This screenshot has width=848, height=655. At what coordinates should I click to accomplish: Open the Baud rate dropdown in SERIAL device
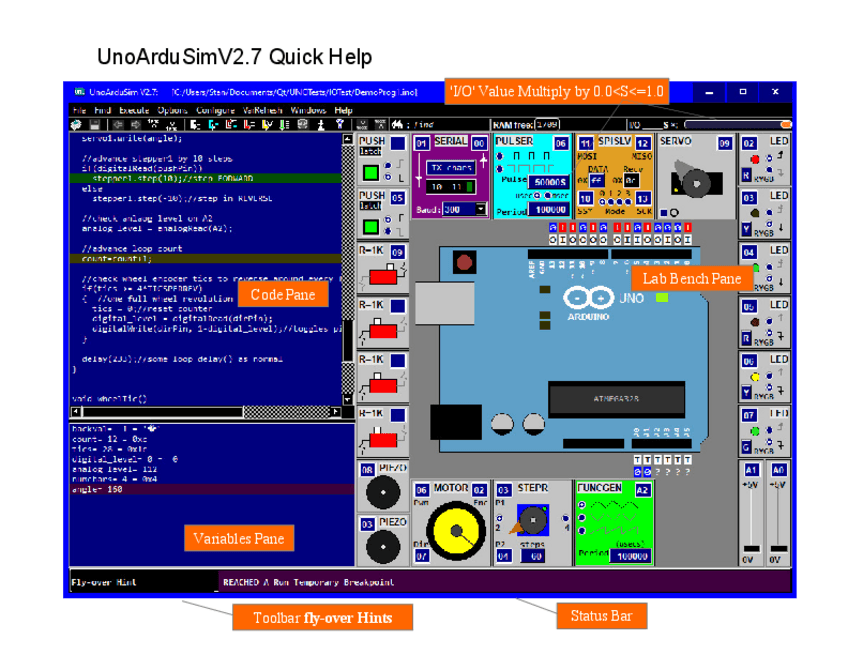[x=481, y=210]
